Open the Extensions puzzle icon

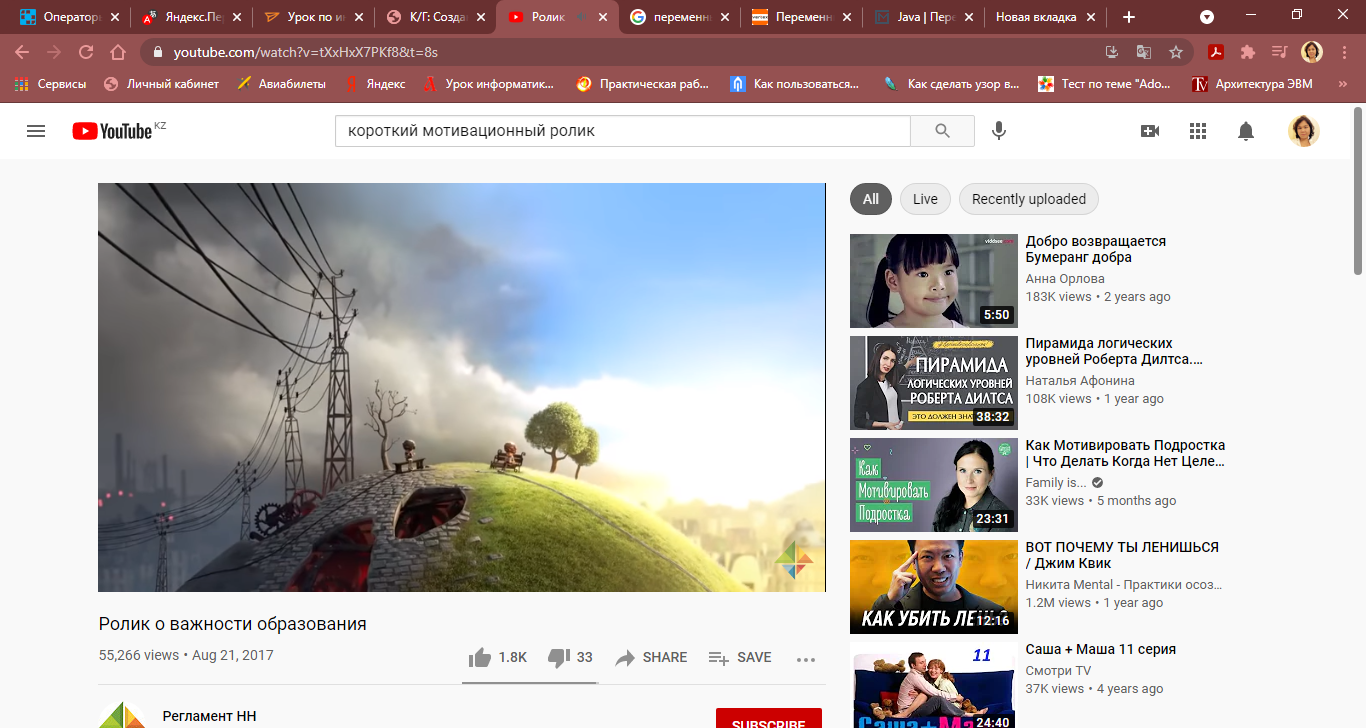[x=1248, y=52]
